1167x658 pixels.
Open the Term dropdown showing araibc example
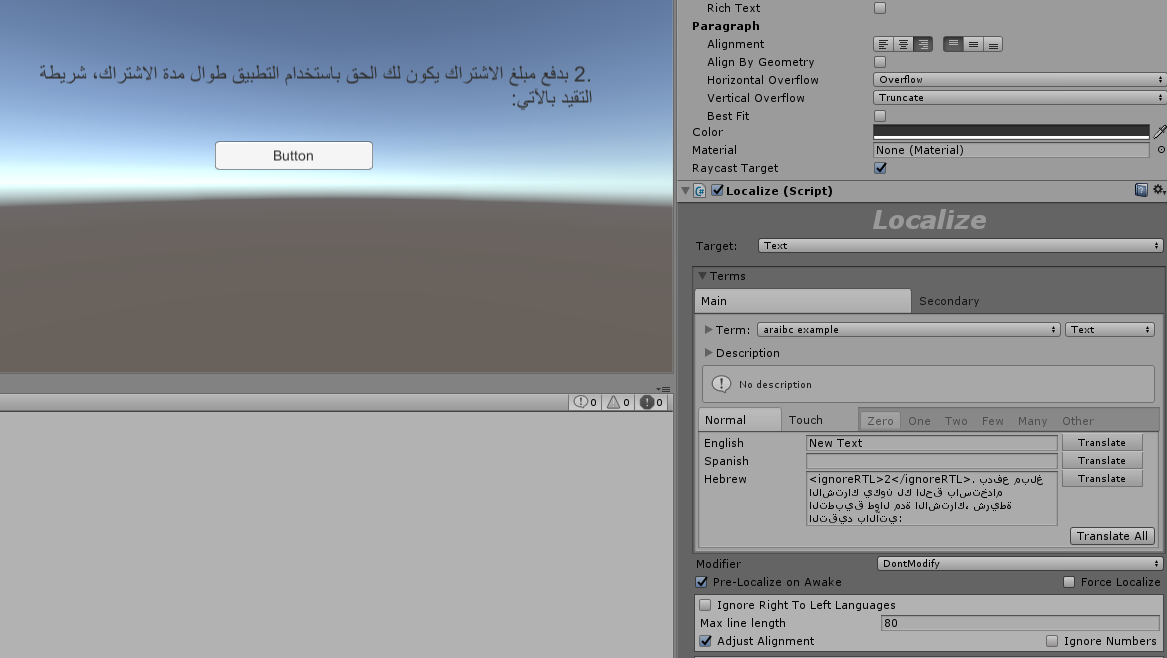coord(908,329)
